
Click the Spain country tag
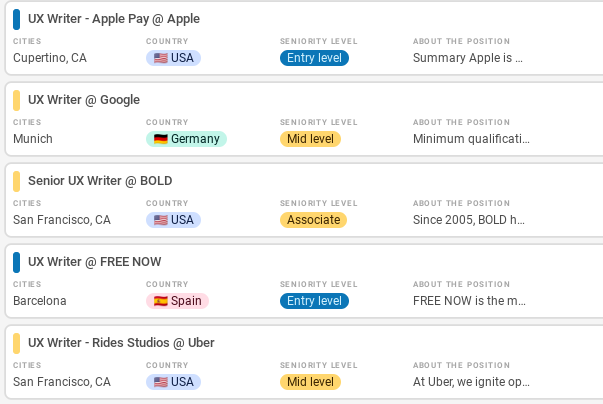tap(177, 301)
